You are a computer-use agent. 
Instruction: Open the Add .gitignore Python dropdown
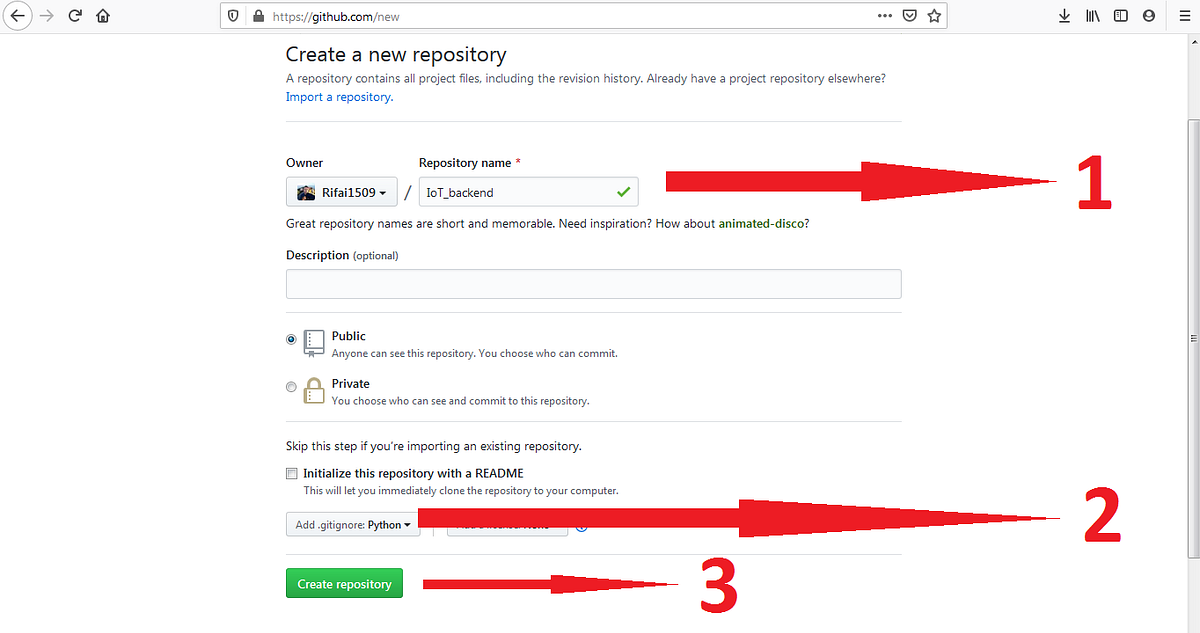point(352,524)
